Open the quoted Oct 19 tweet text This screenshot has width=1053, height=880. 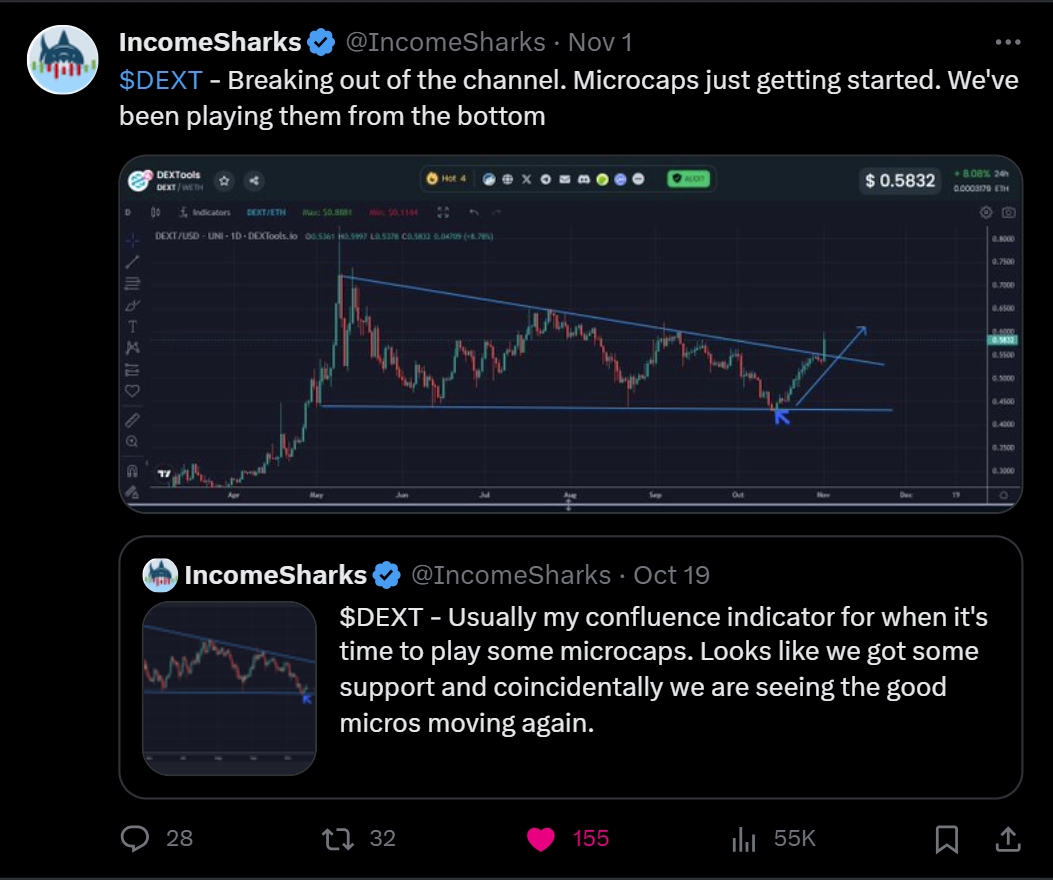tap(663, 670)
